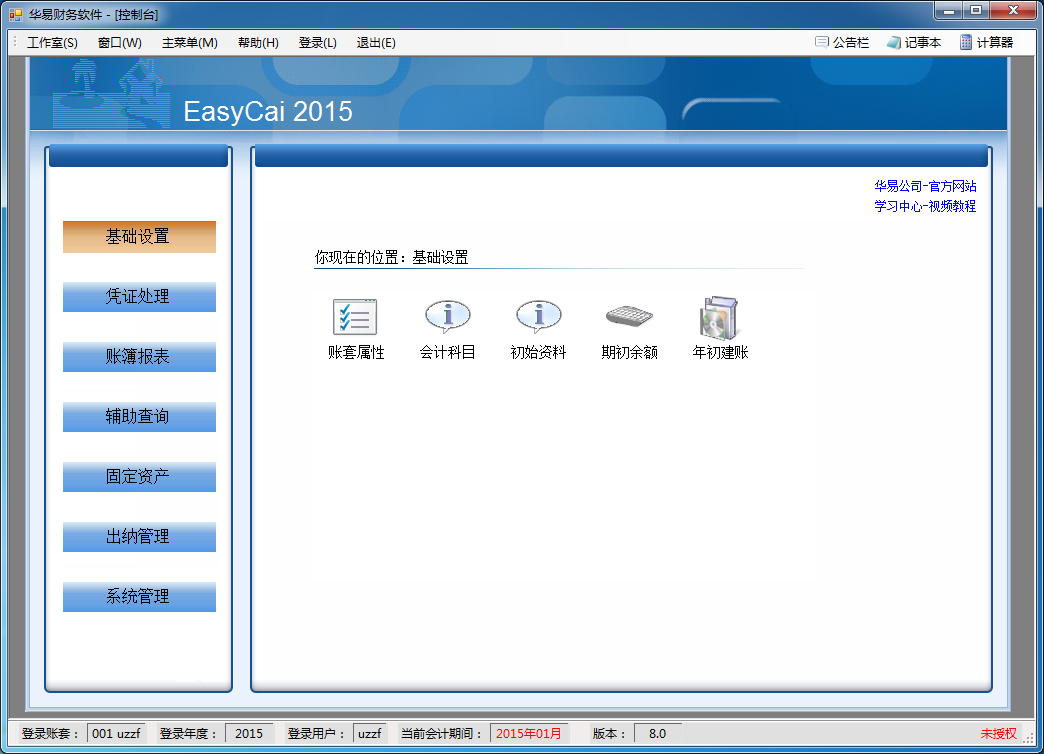1044x754 pixels.
Task: Go to the 出纳管理 module
Action: click(x=139, y=536)
